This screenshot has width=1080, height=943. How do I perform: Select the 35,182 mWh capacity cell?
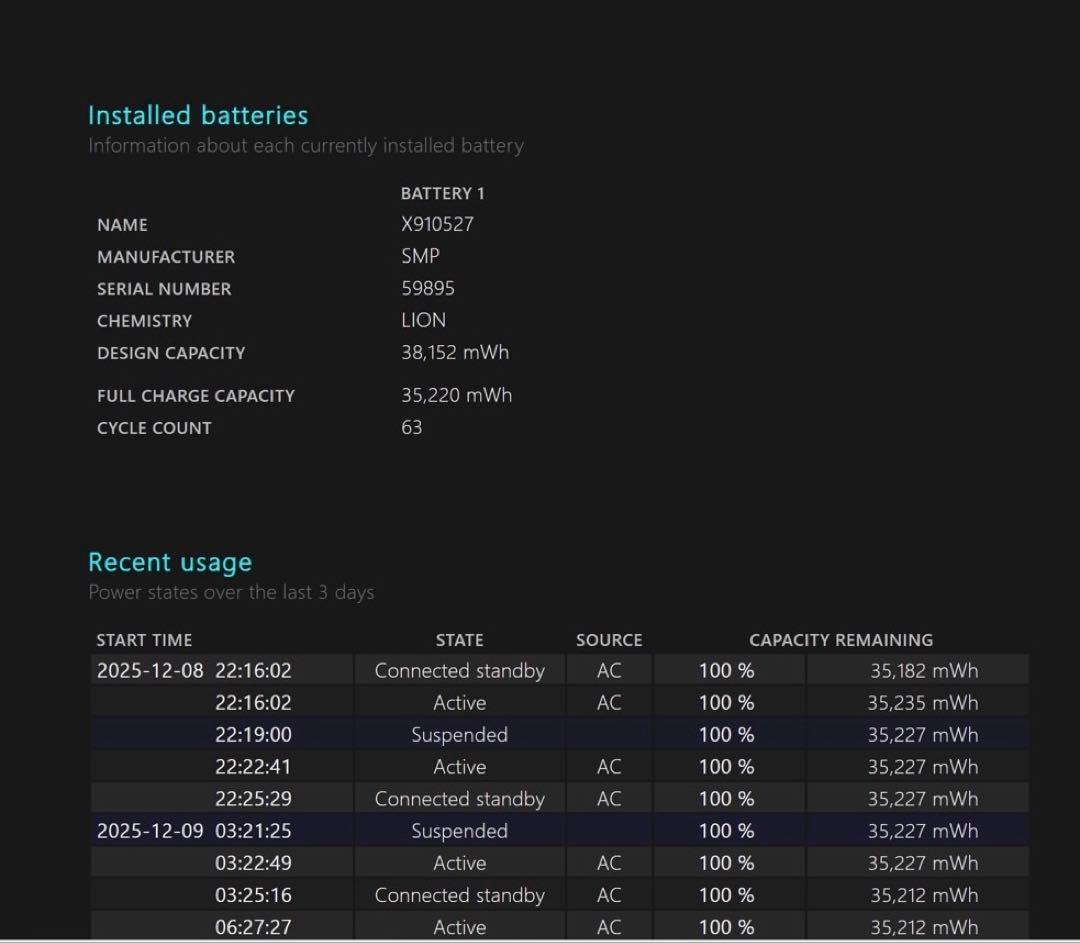[923, 671]
